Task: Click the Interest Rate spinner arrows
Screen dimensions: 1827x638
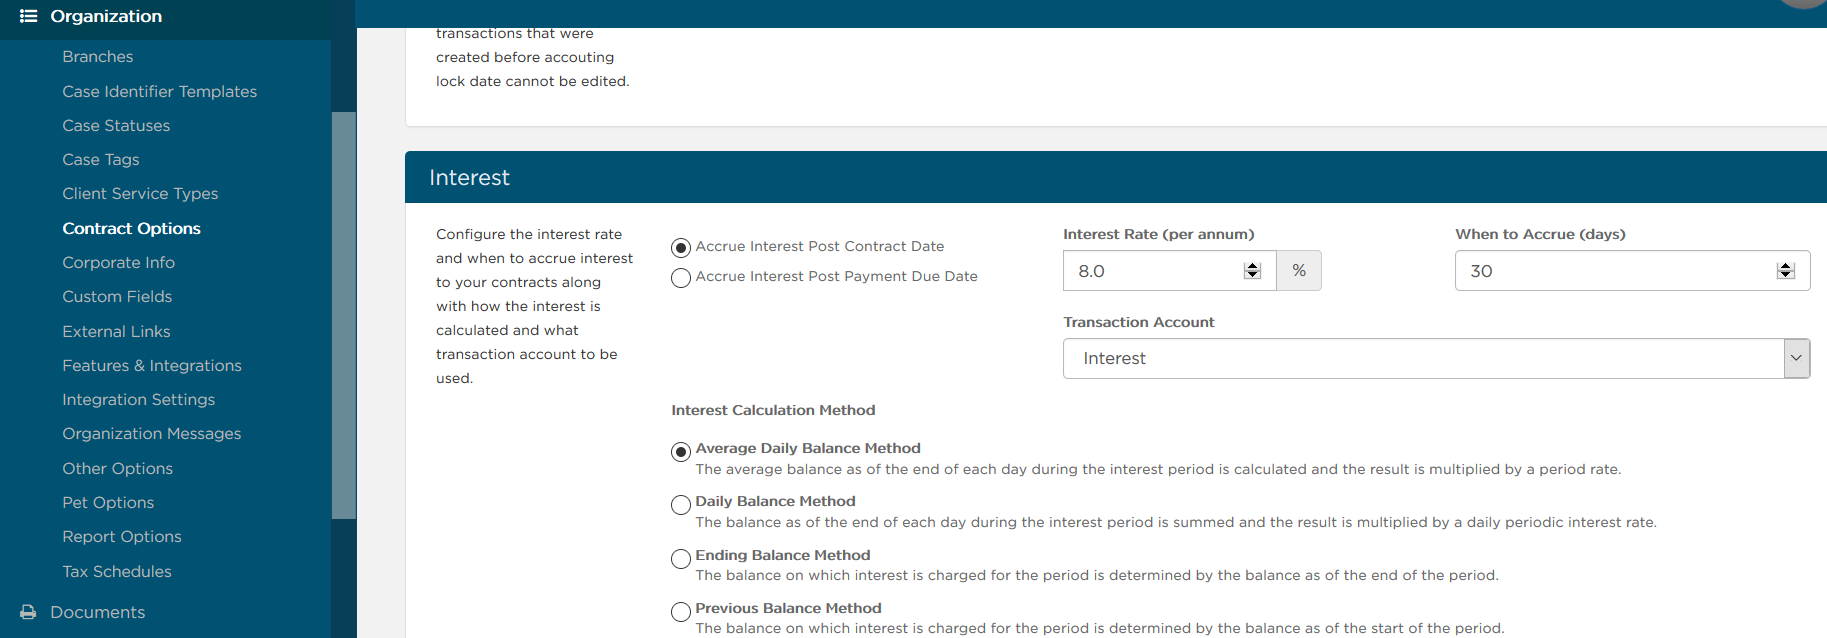Action: pyautogui.click(x=1252, y=271)
